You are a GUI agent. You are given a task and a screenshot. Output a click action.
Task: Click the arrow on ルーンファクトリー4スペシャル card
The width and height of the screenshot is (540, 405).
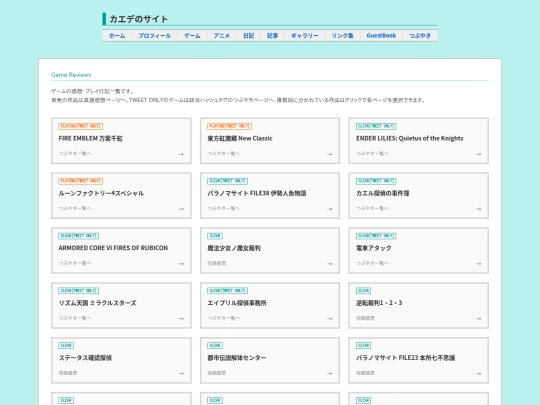coord(181,209)
